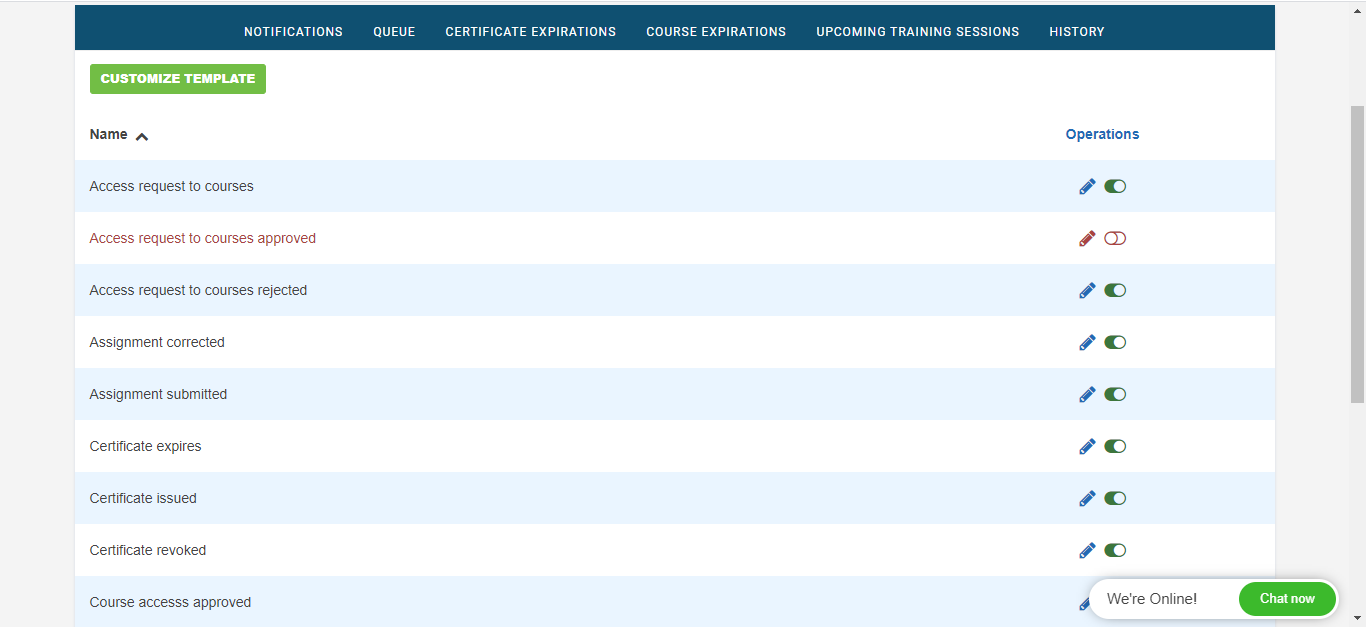Edit the Assignment corrected notification

point(1087,342)
